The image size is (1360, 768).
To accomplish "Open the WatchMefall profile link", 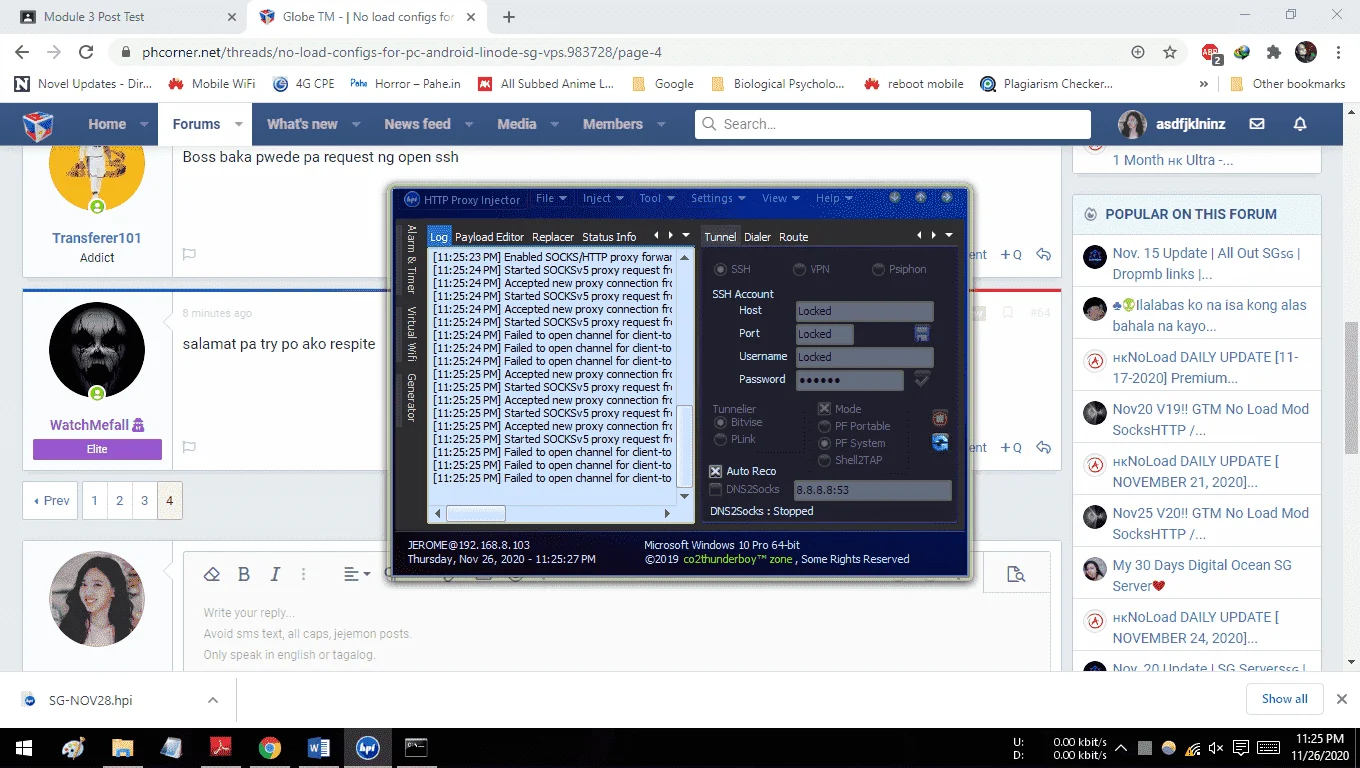I will tap(97, 425).
